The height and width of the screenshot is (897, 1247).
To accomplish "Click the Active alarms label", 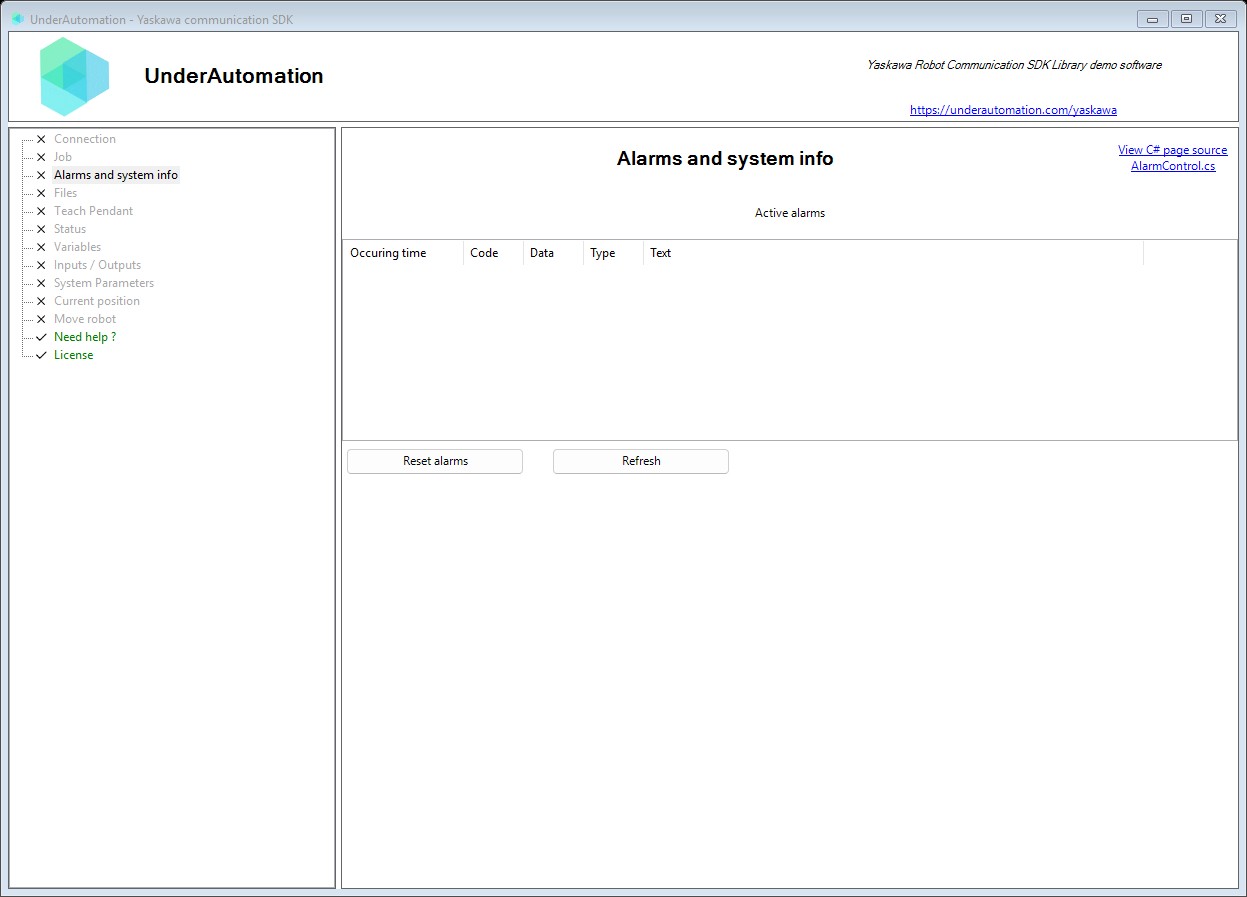I will 790,213.
